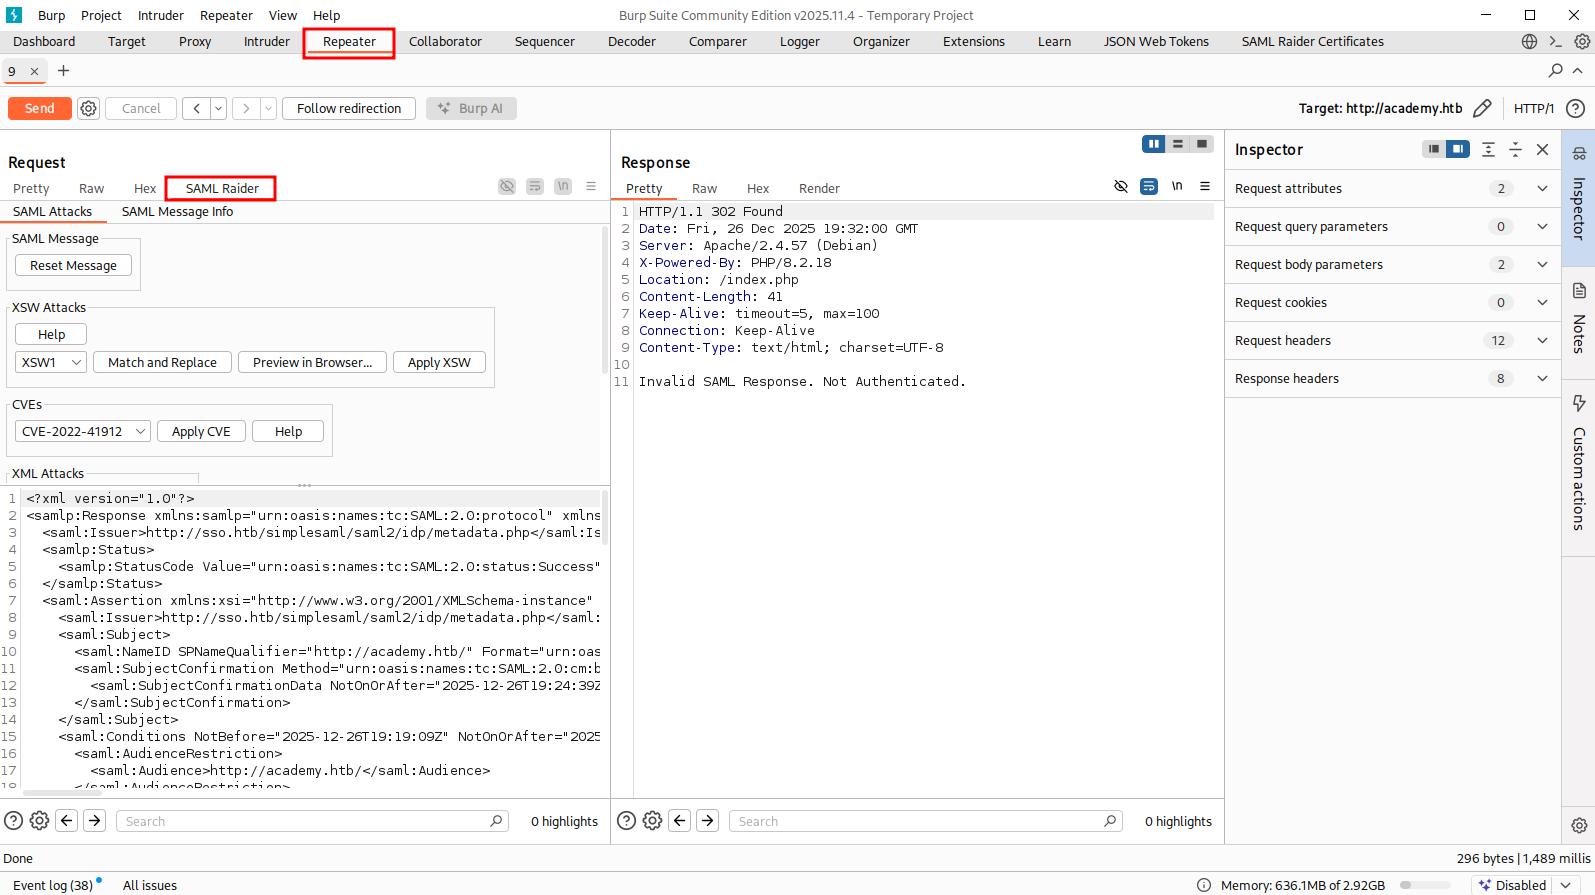Expand Request headers section
The image size is (1595, 895).
click(1541, 340)
